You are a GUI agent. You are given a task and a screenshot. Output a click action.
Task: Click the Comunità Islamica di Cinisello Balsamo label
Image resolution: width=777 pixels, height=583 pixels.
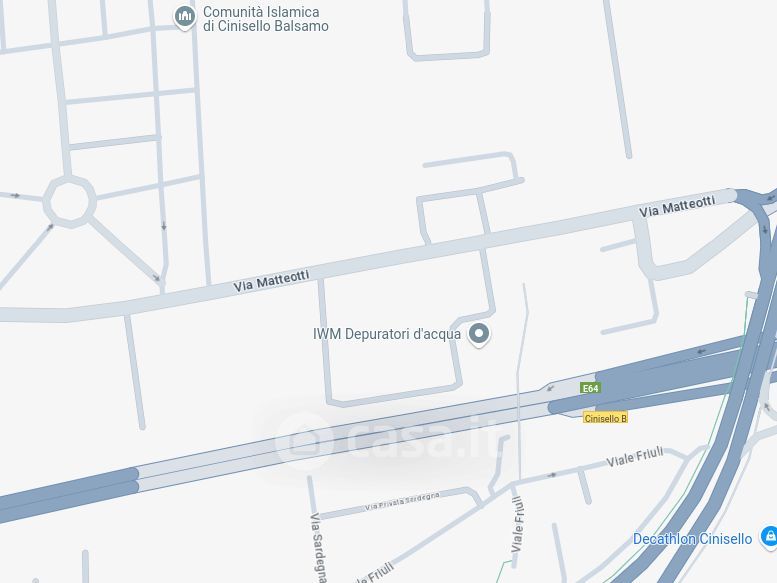coord(266,19)
